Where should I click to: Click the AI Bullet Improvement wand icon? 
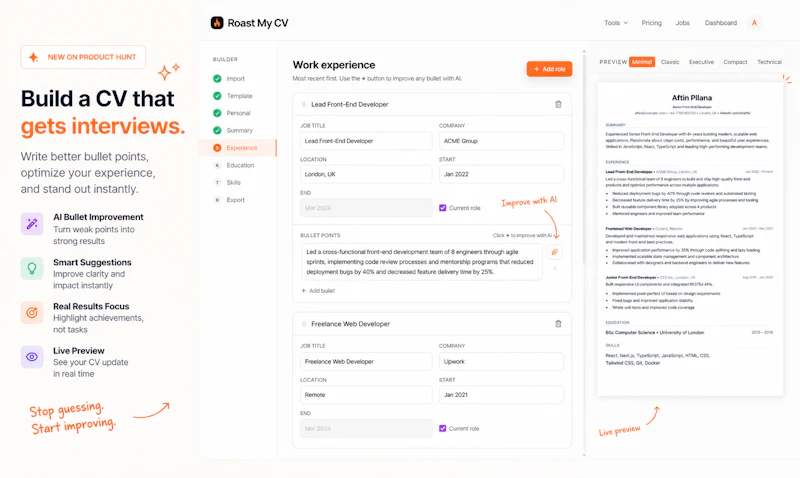coord(32,224)
